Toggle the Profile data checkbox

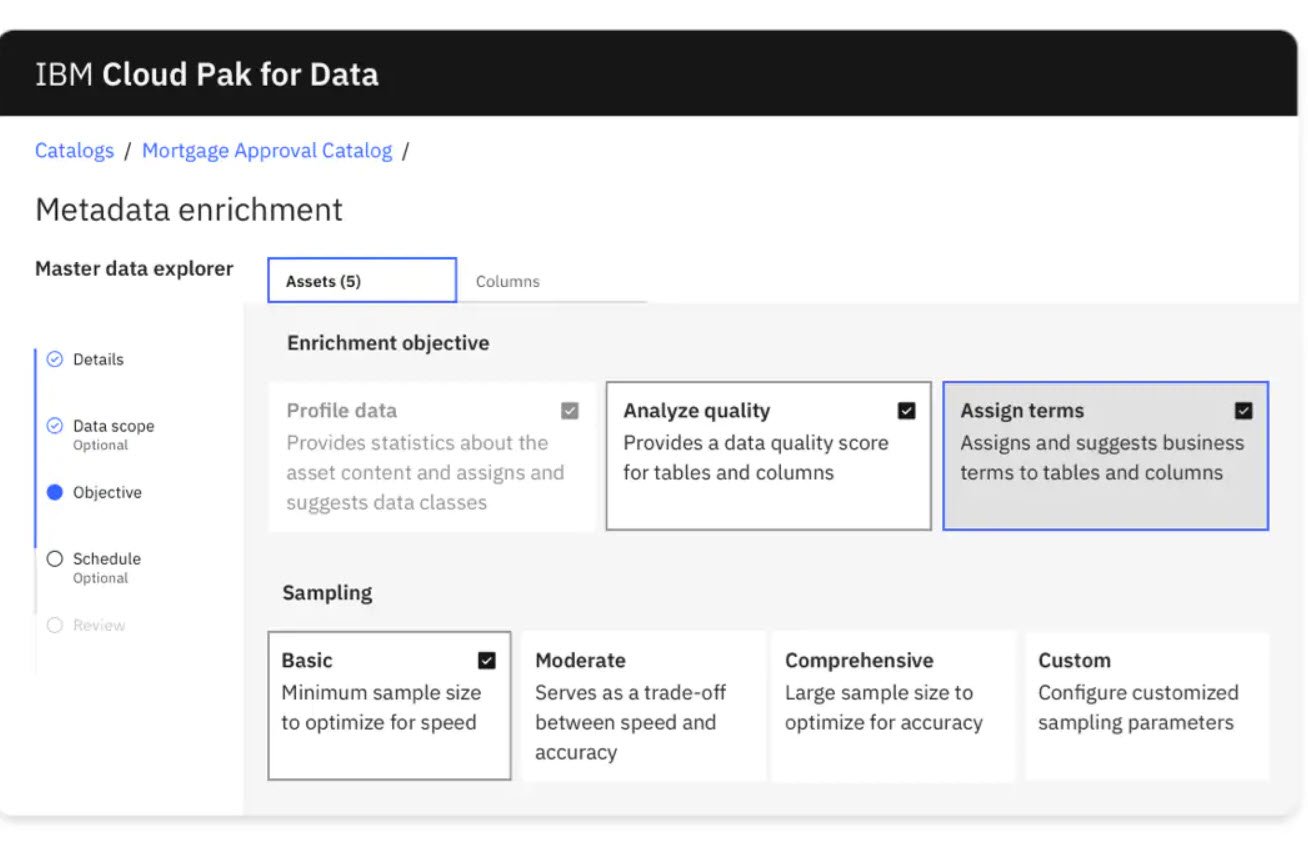point(570,411)
